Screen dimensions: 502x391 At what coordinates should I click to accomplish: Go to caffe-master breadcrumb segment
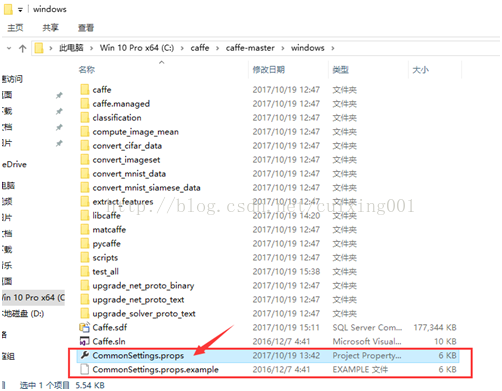250,48
